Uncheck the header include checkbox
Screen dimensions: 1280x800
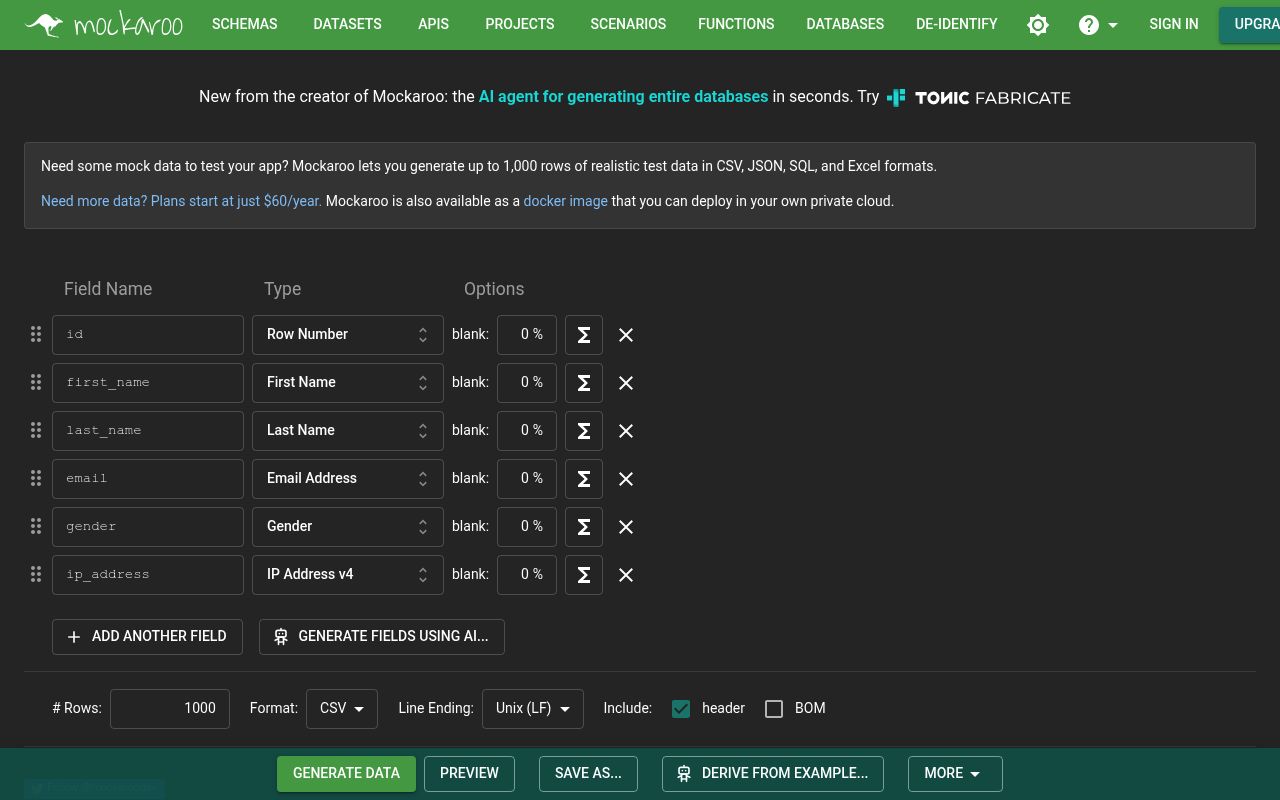(681, 708)
